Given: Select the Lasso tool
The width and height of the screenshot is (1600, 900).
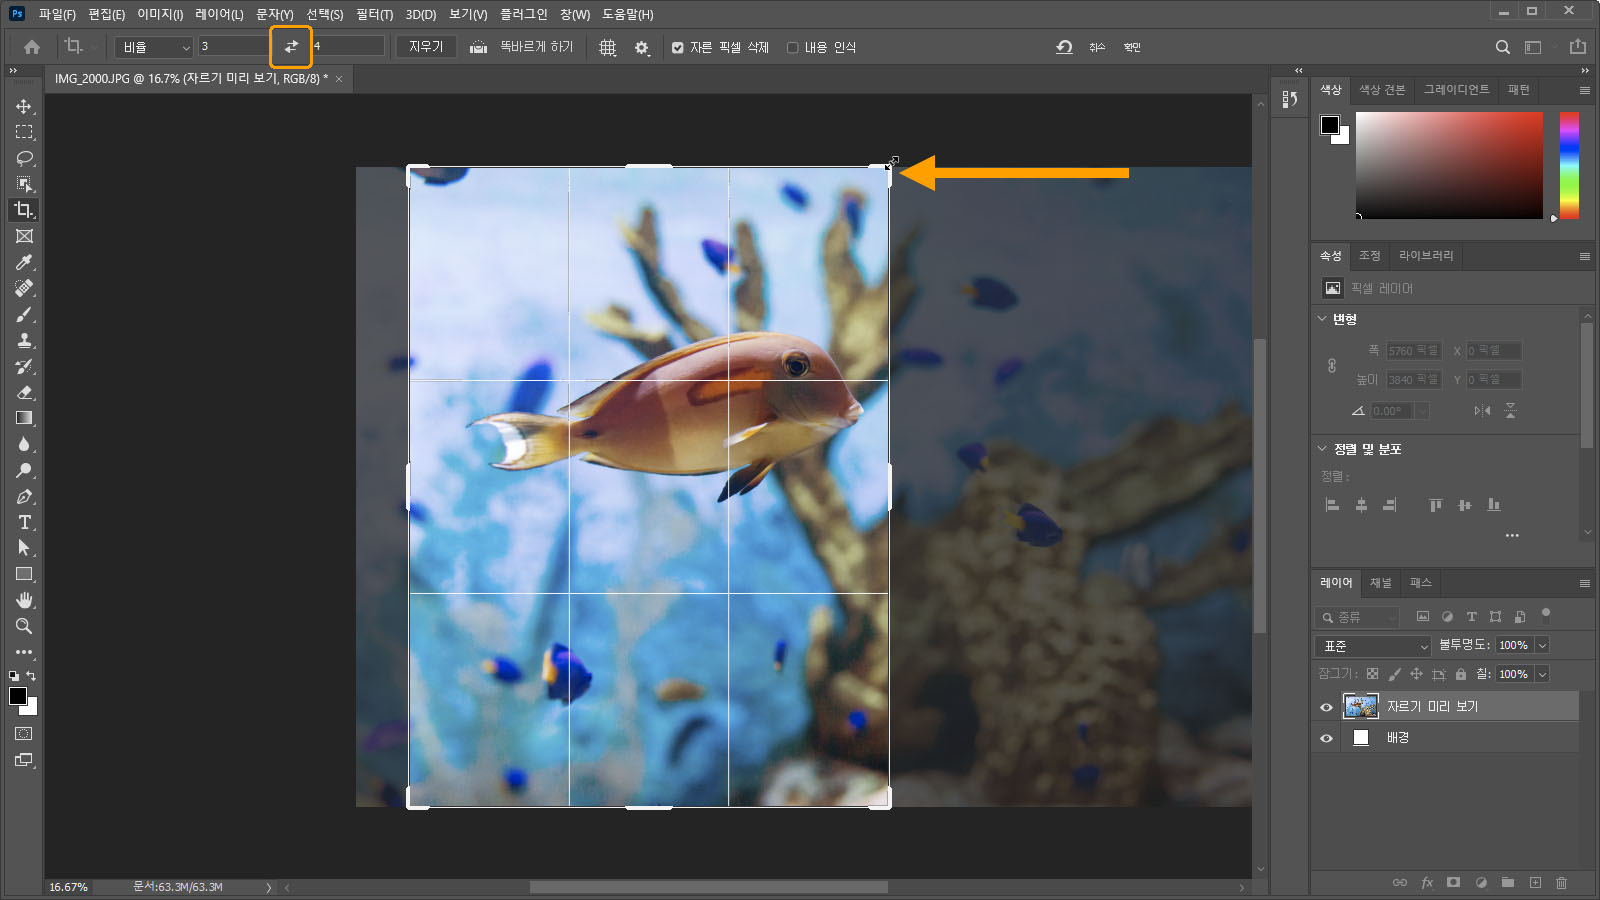Looking at the screenshot, I should [24, 158].
